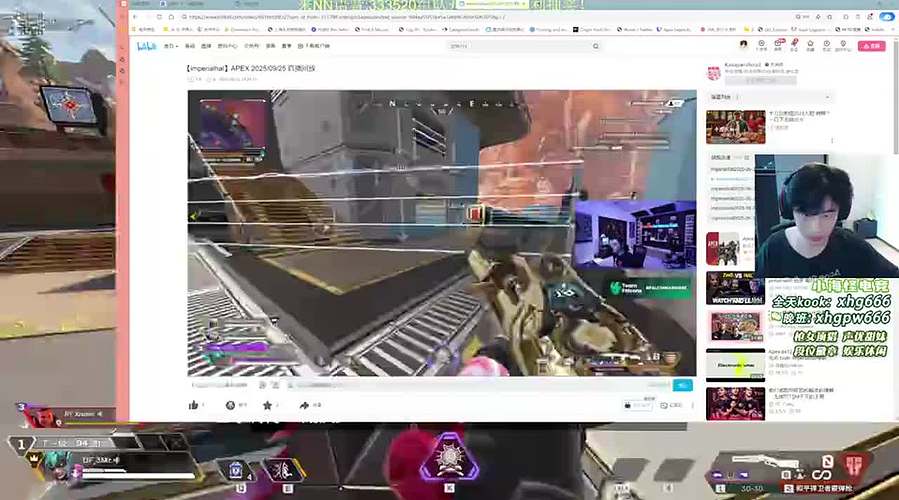Open the three-dot more options below video
899x500 pixels.
(693, 405)
